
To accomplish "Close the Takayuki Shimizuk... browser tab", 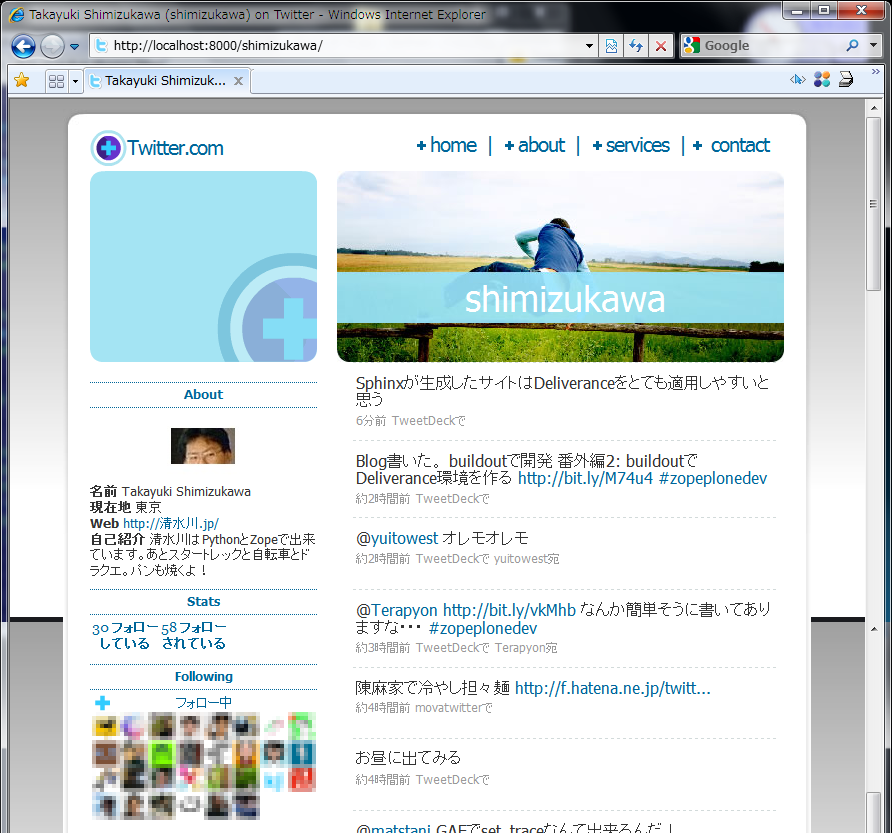I will click(x=239, y=81).
